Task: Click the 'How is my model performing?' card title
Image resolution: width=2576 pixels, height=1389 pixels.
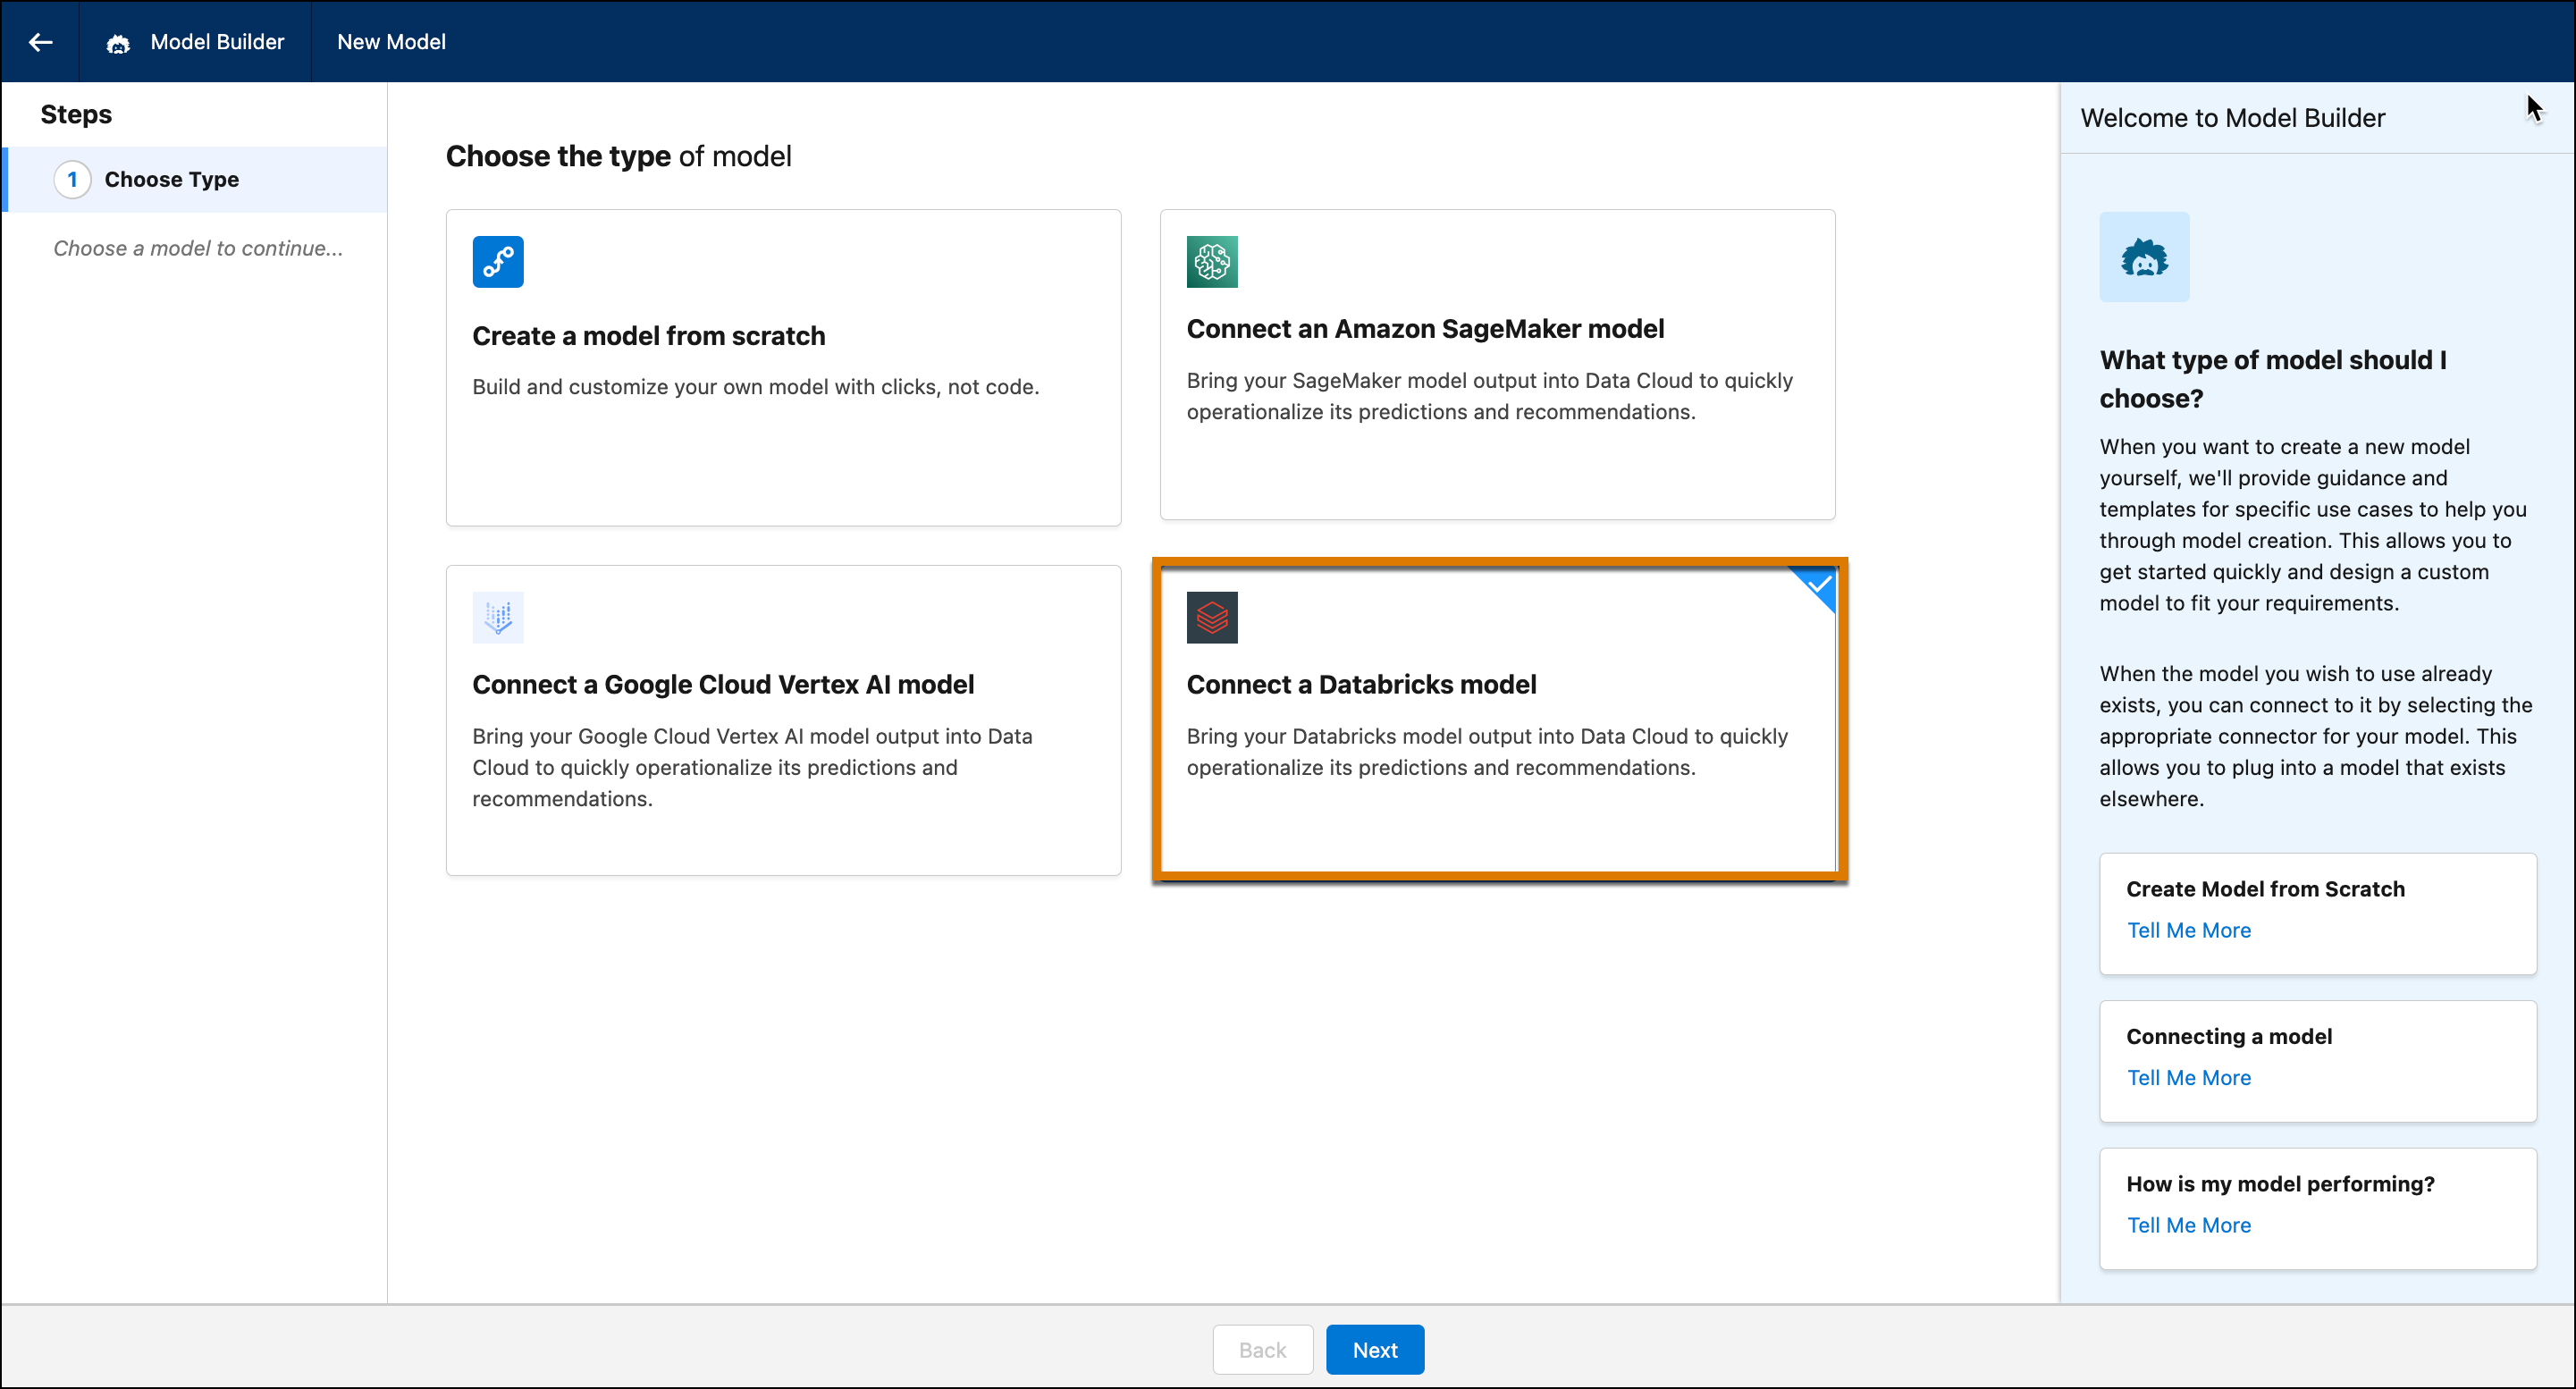Action: [x=2280, y=1184]
